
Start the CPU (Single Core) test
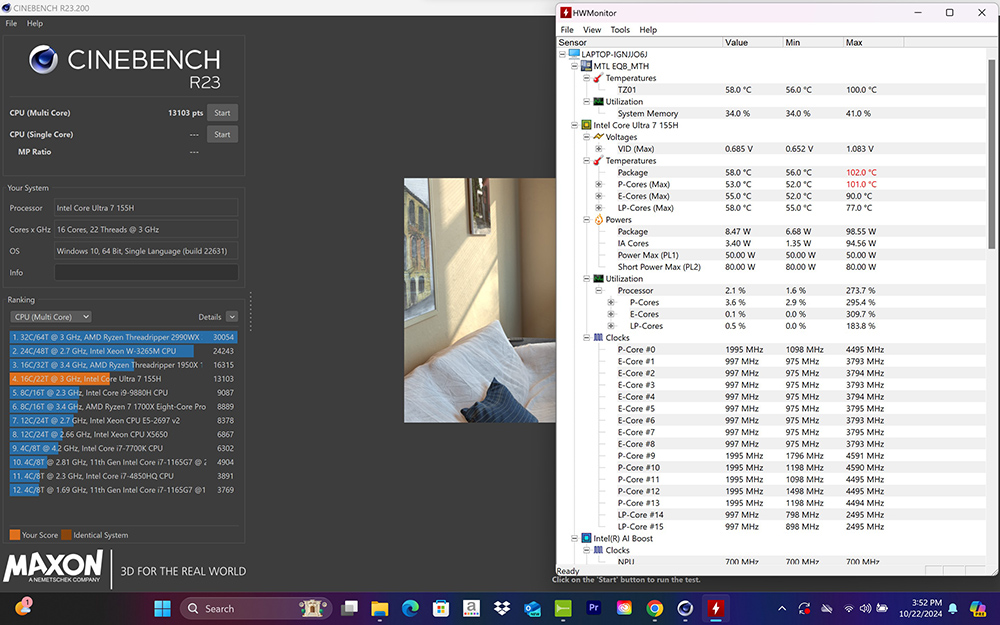[x=222, y=135]
